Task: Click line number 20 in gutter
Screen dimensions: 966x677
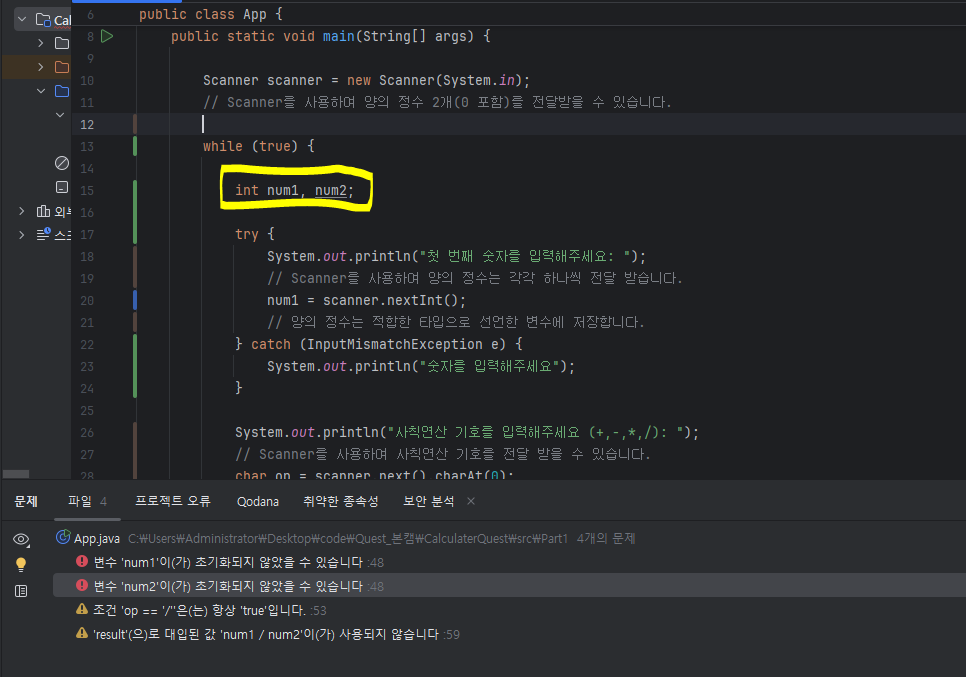Action: (x=87, y=301)
